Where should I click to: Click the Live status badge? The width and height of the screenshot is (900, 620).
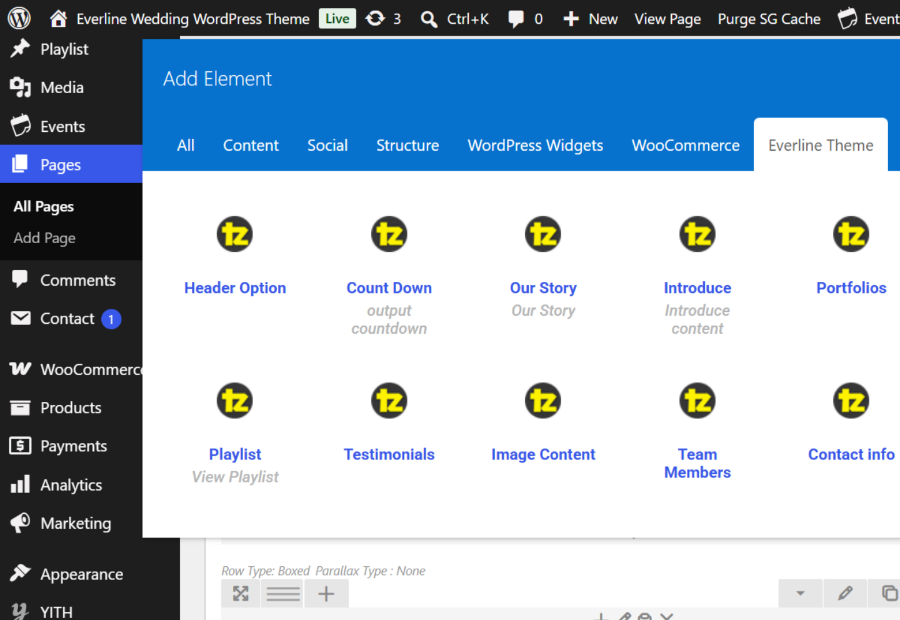[337, 18]
